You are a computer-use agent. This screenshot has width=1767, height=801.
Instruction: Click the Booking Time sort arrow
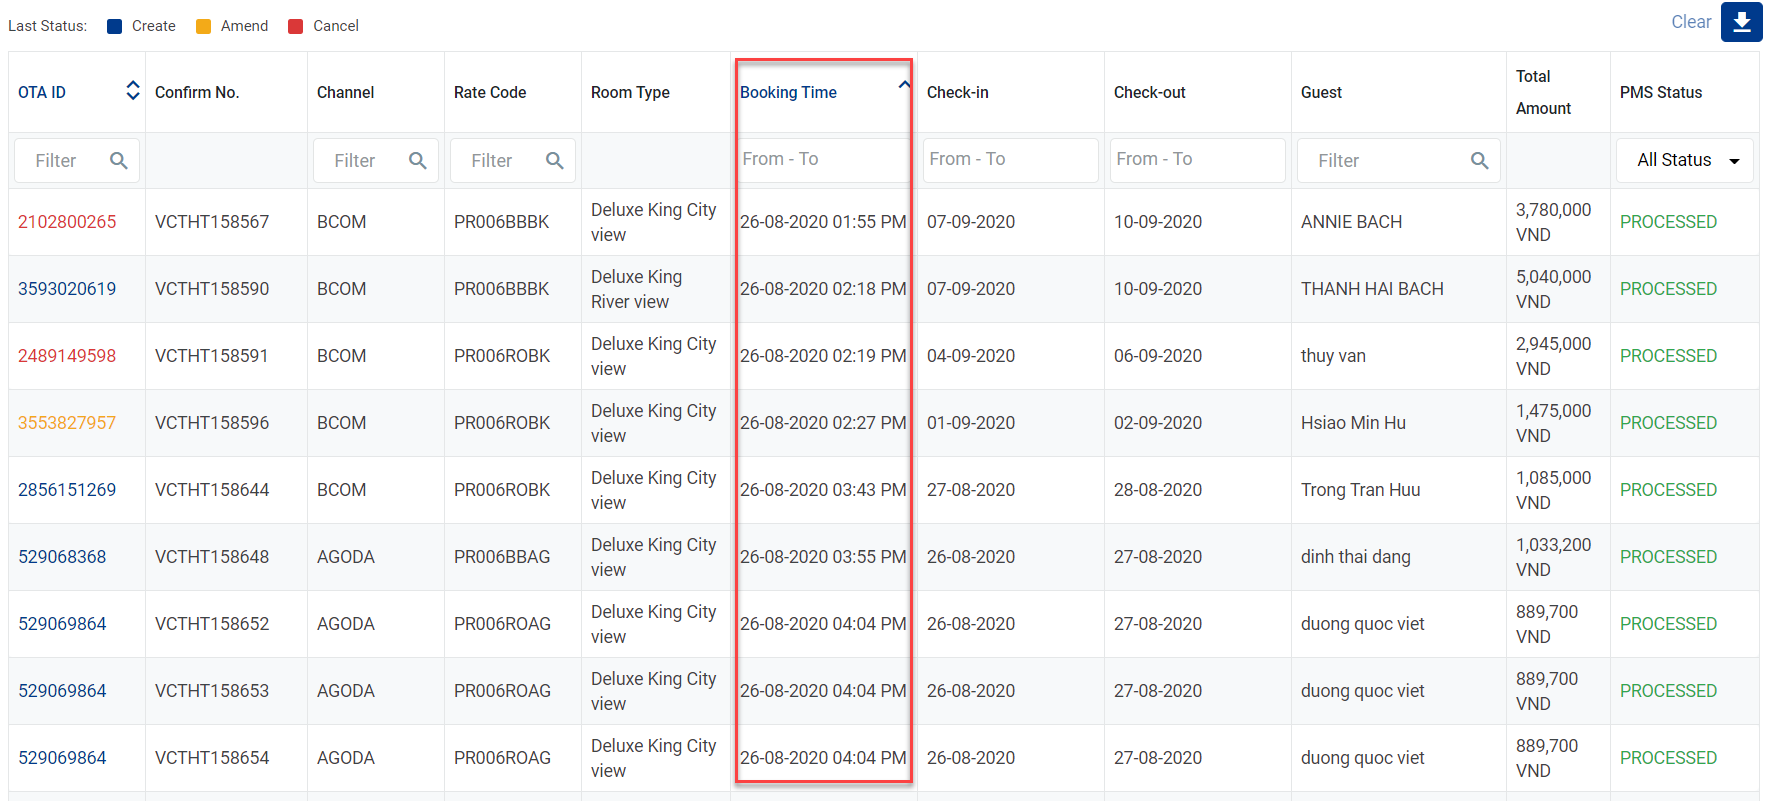[903, 86]
